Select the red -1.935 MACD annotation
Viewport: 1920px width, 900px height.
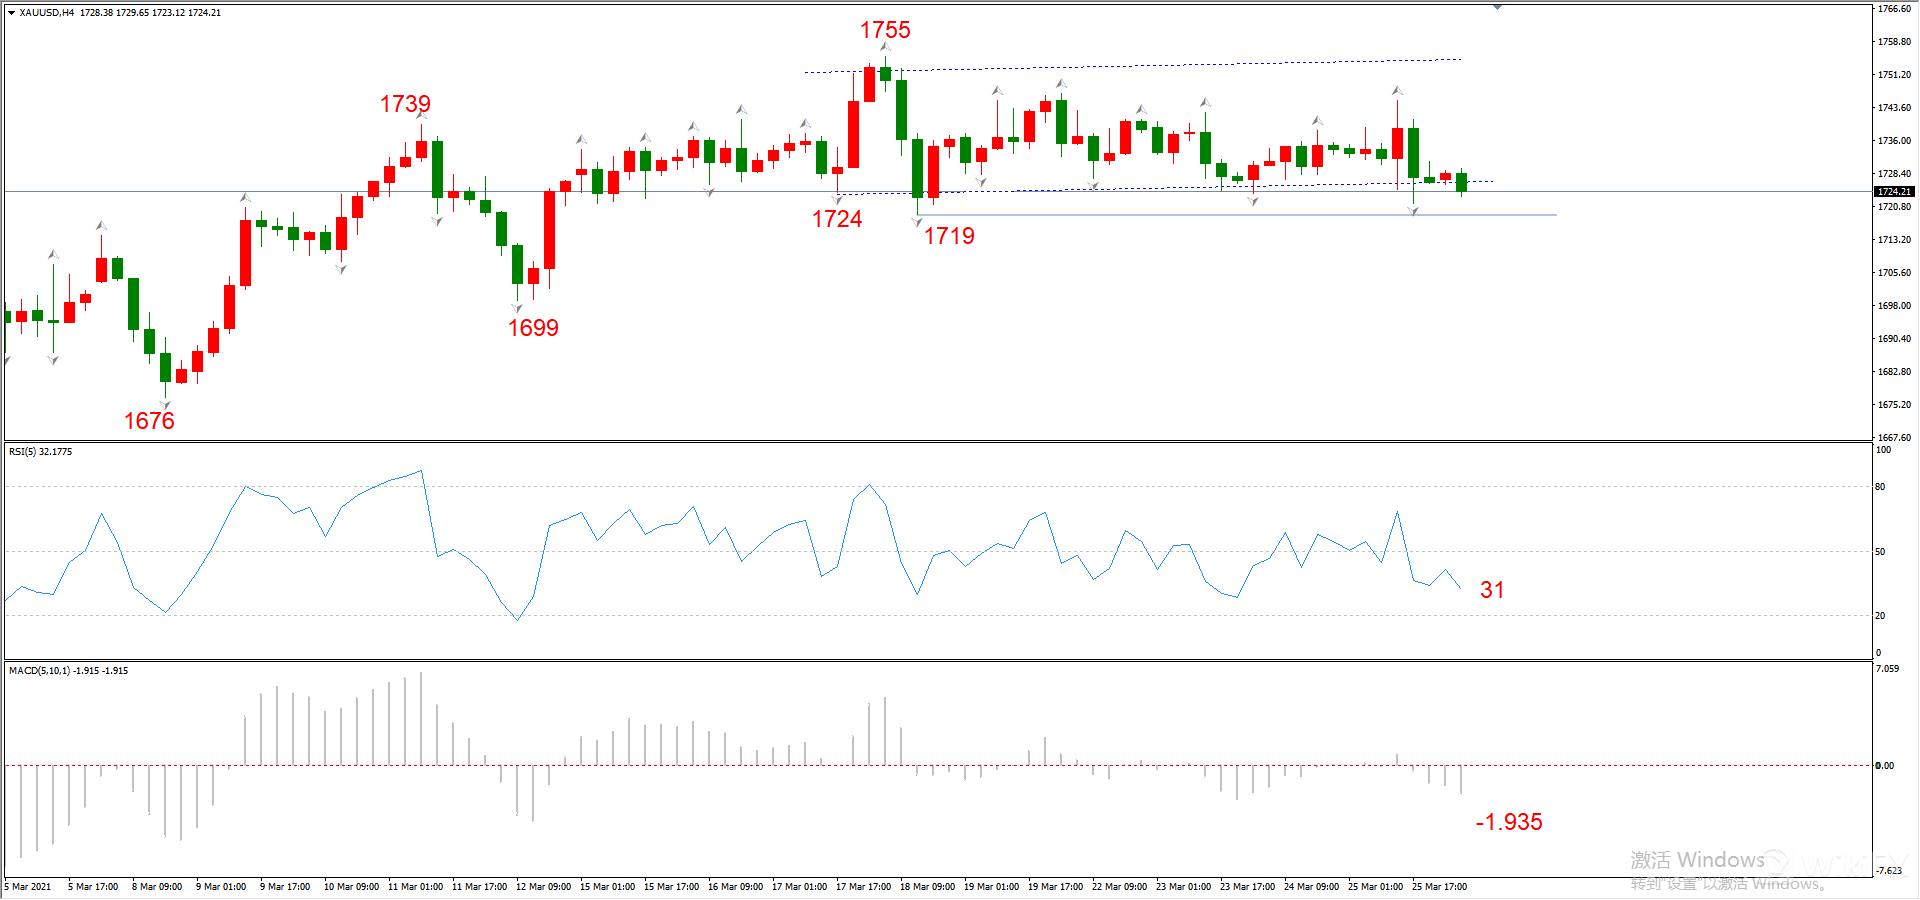(1509, 822)
